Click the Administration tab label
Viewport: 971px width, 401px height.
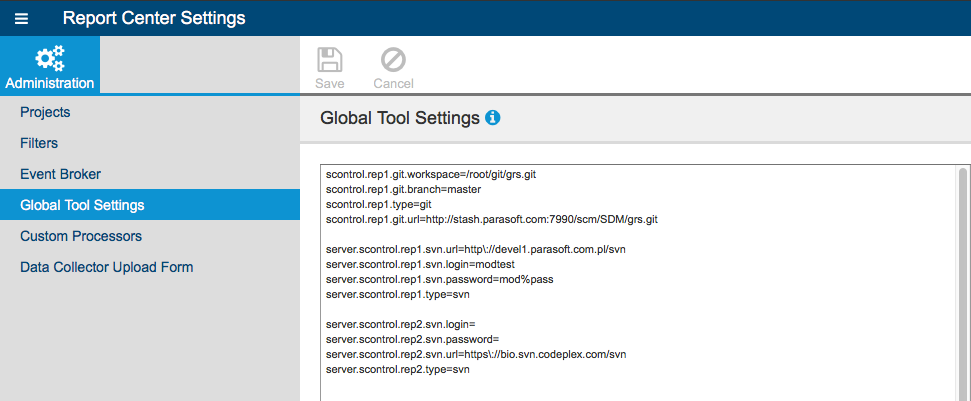[x=50, y=83]
